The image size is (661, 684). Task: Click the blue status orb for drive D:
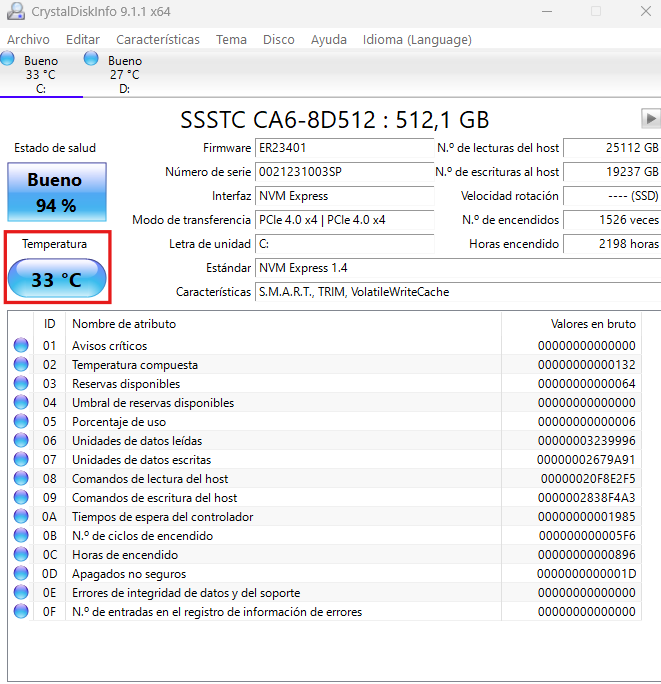pyautogui.click(x=91, y=58)
